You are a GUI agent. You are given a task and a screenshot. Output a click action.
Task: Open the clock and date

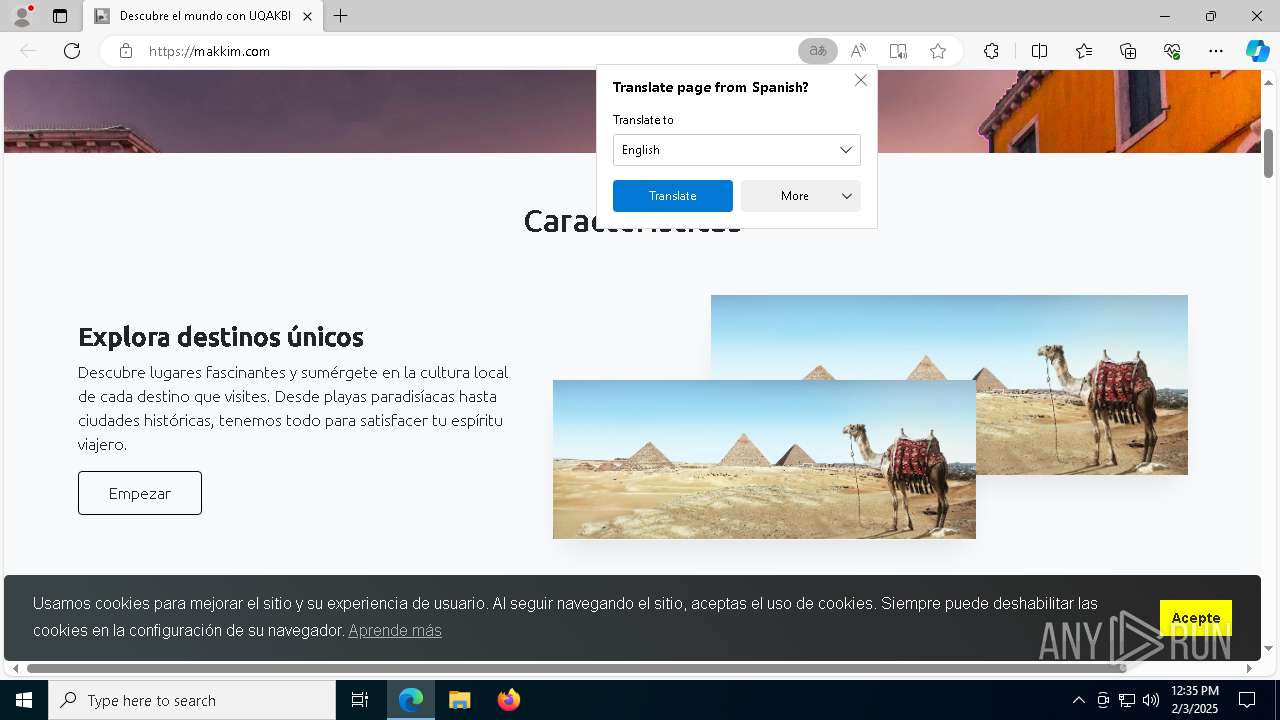(1195, 700)
